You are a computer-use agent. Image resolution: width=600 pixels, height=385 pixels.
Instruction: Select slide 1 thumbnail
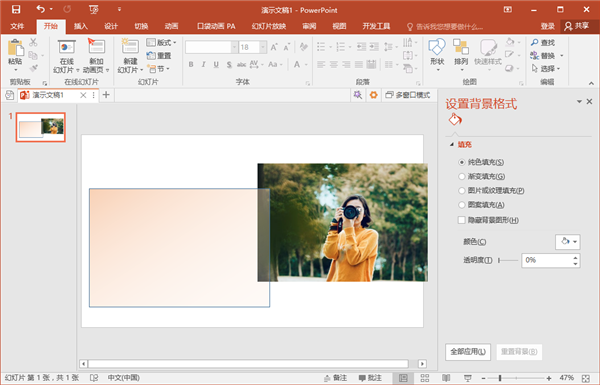tap(41, 127)
